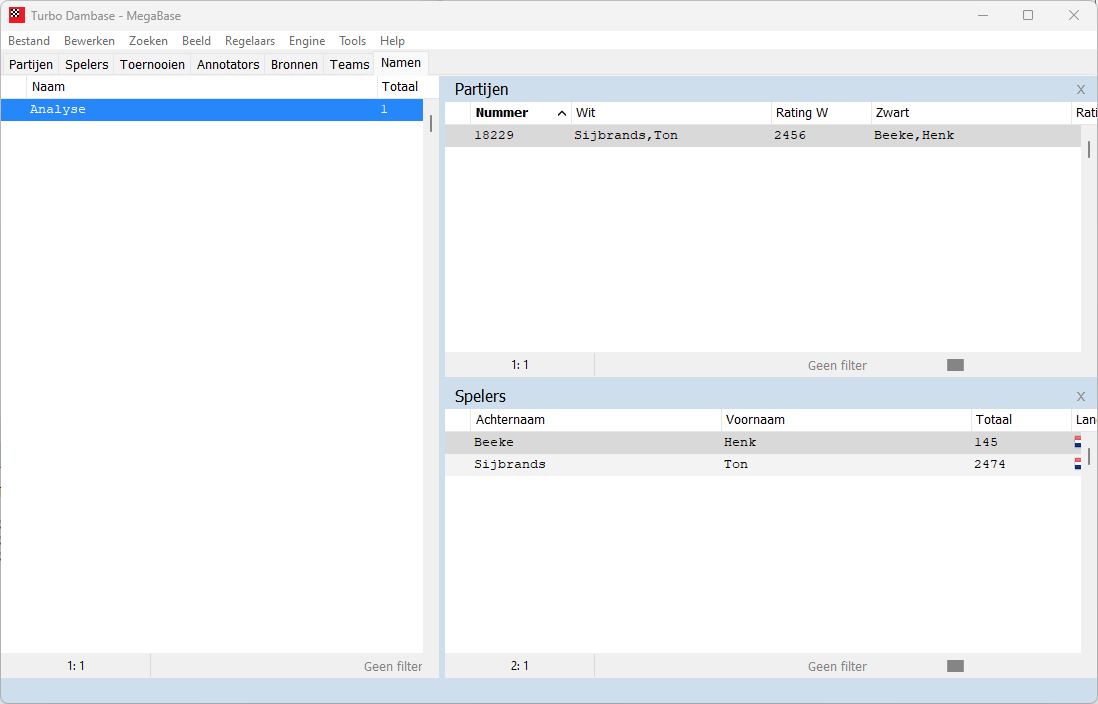Screen dimensions: 1098x704
Task: Open the Zoeken menu
Action: pos(148,41)
